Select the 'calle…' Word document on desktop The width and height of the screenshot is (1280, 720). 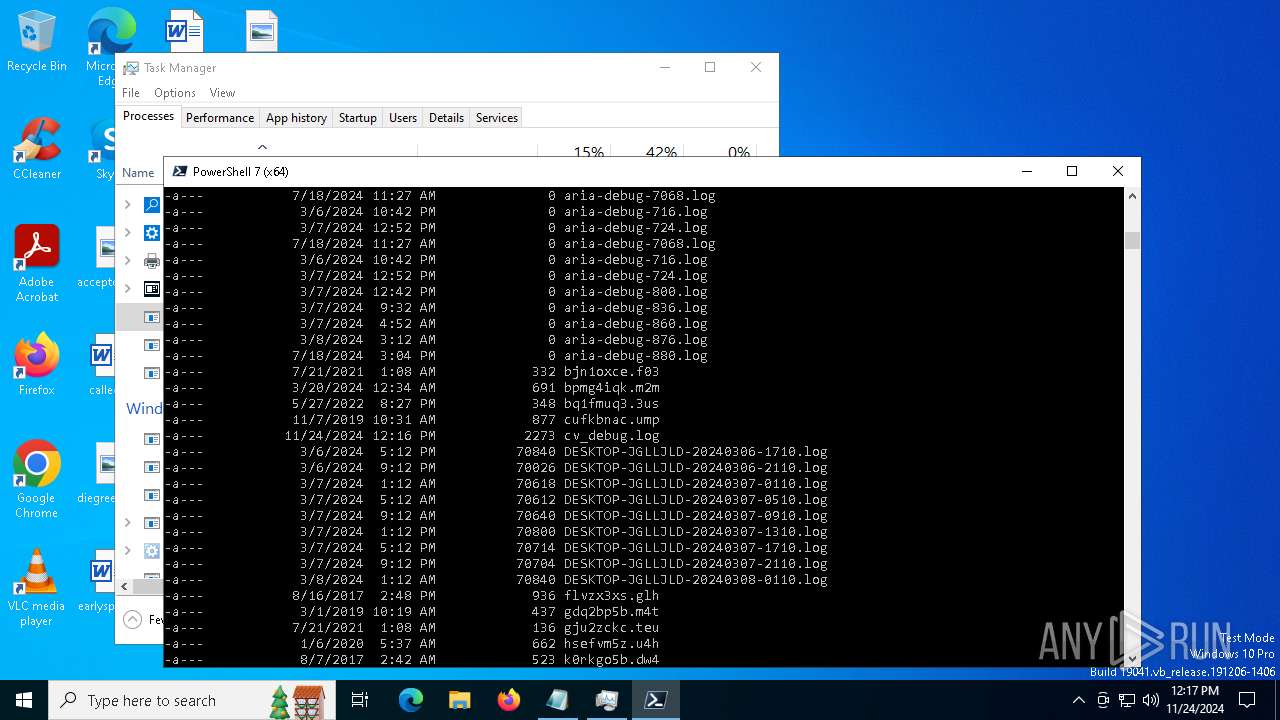pos(101,364)
